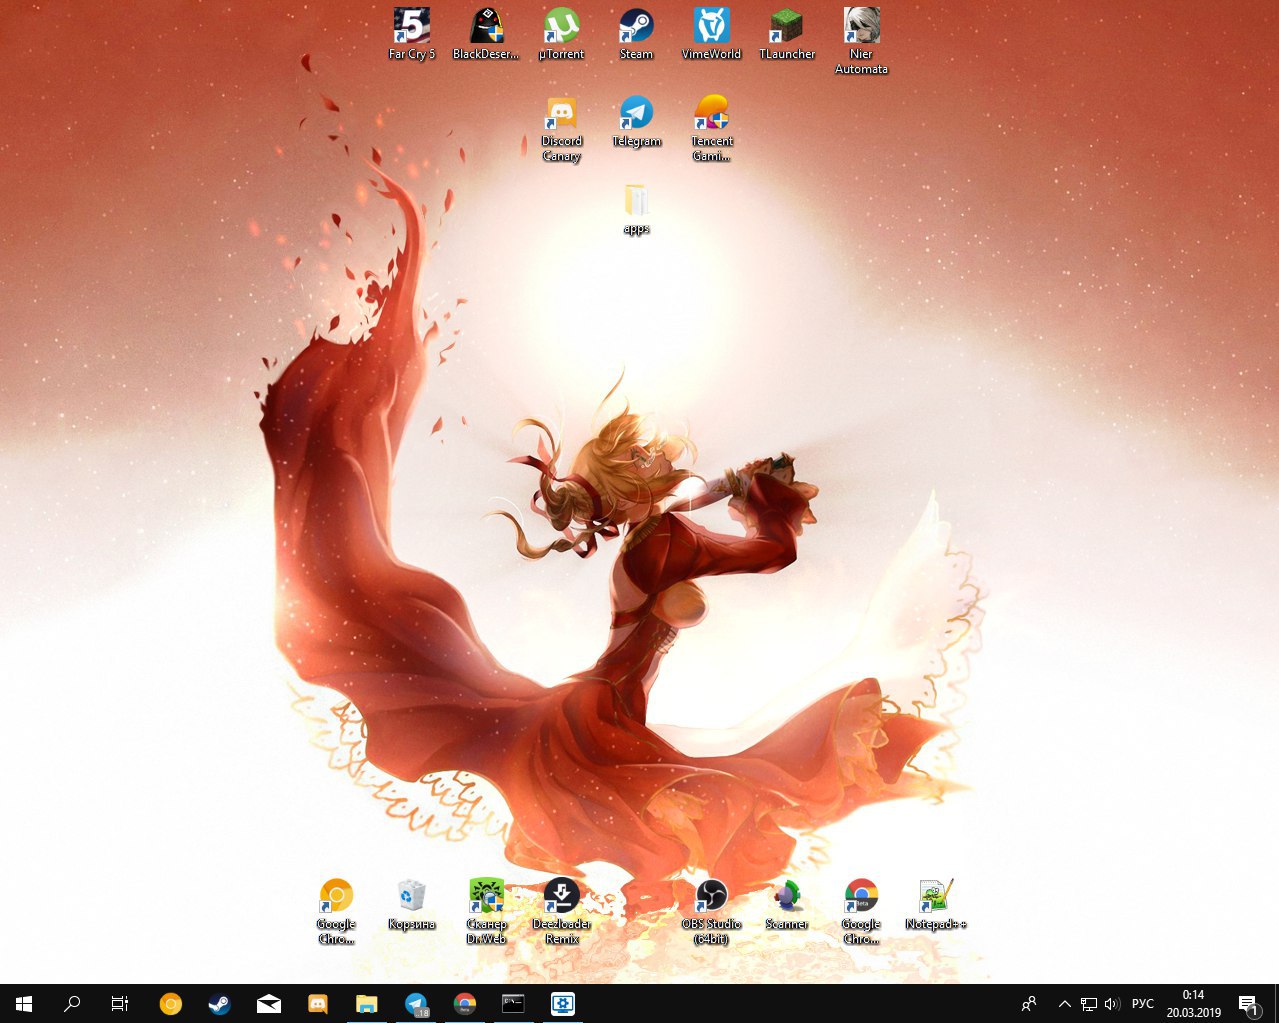Select the VimeWorld desktop shortcut
The height and width of the screenshot is (1023, 1279).
(711, 34)
